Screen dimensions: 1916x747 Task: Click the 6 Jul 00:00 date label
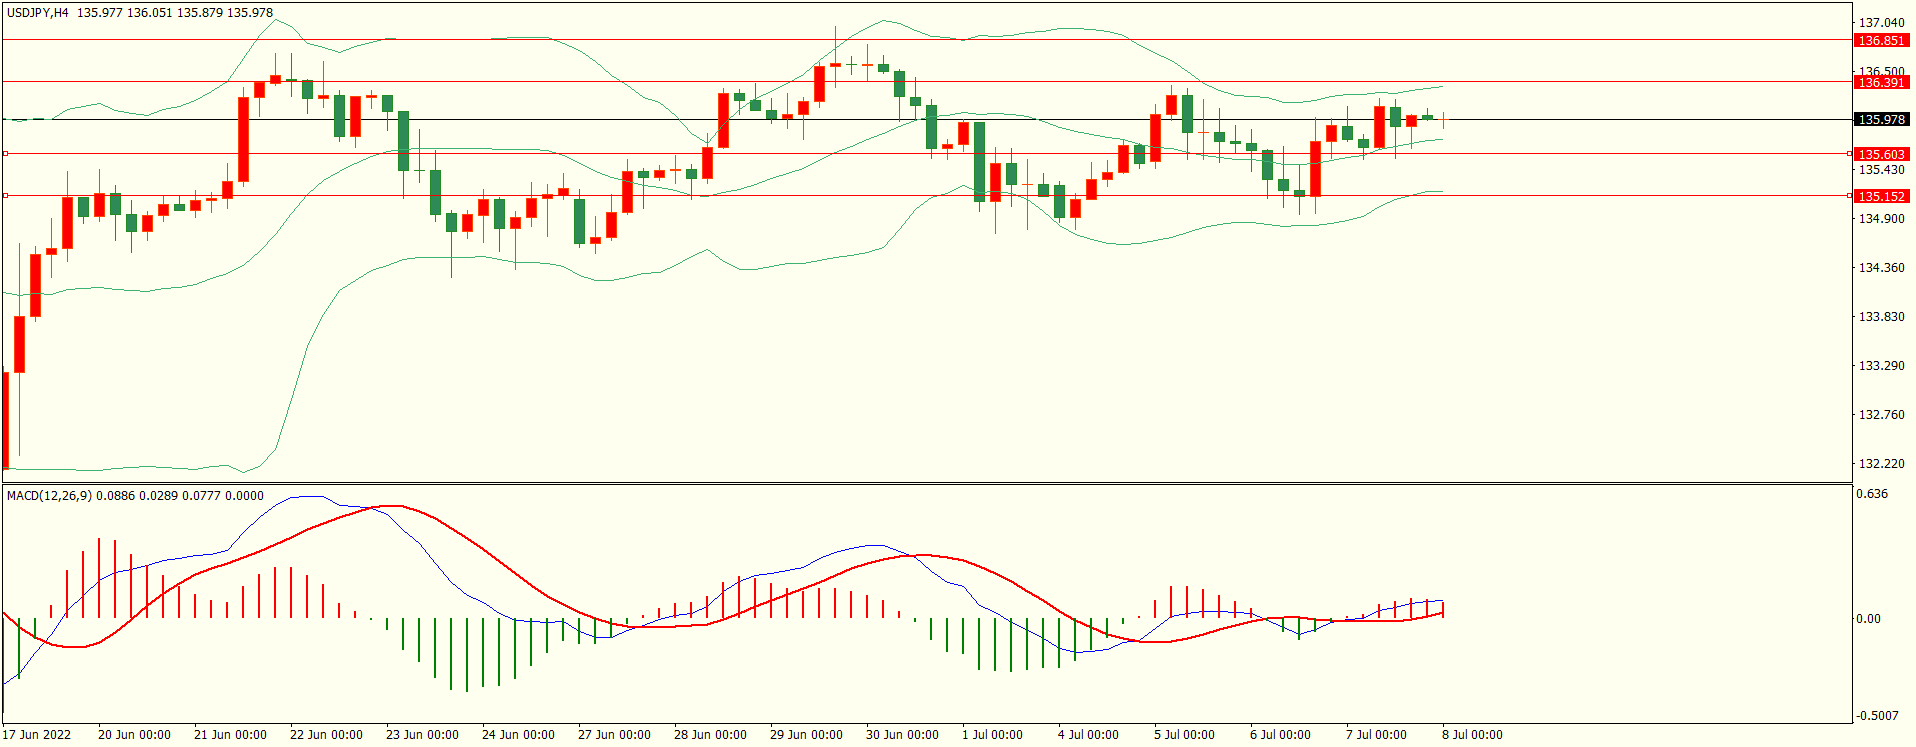point(1280,735)
